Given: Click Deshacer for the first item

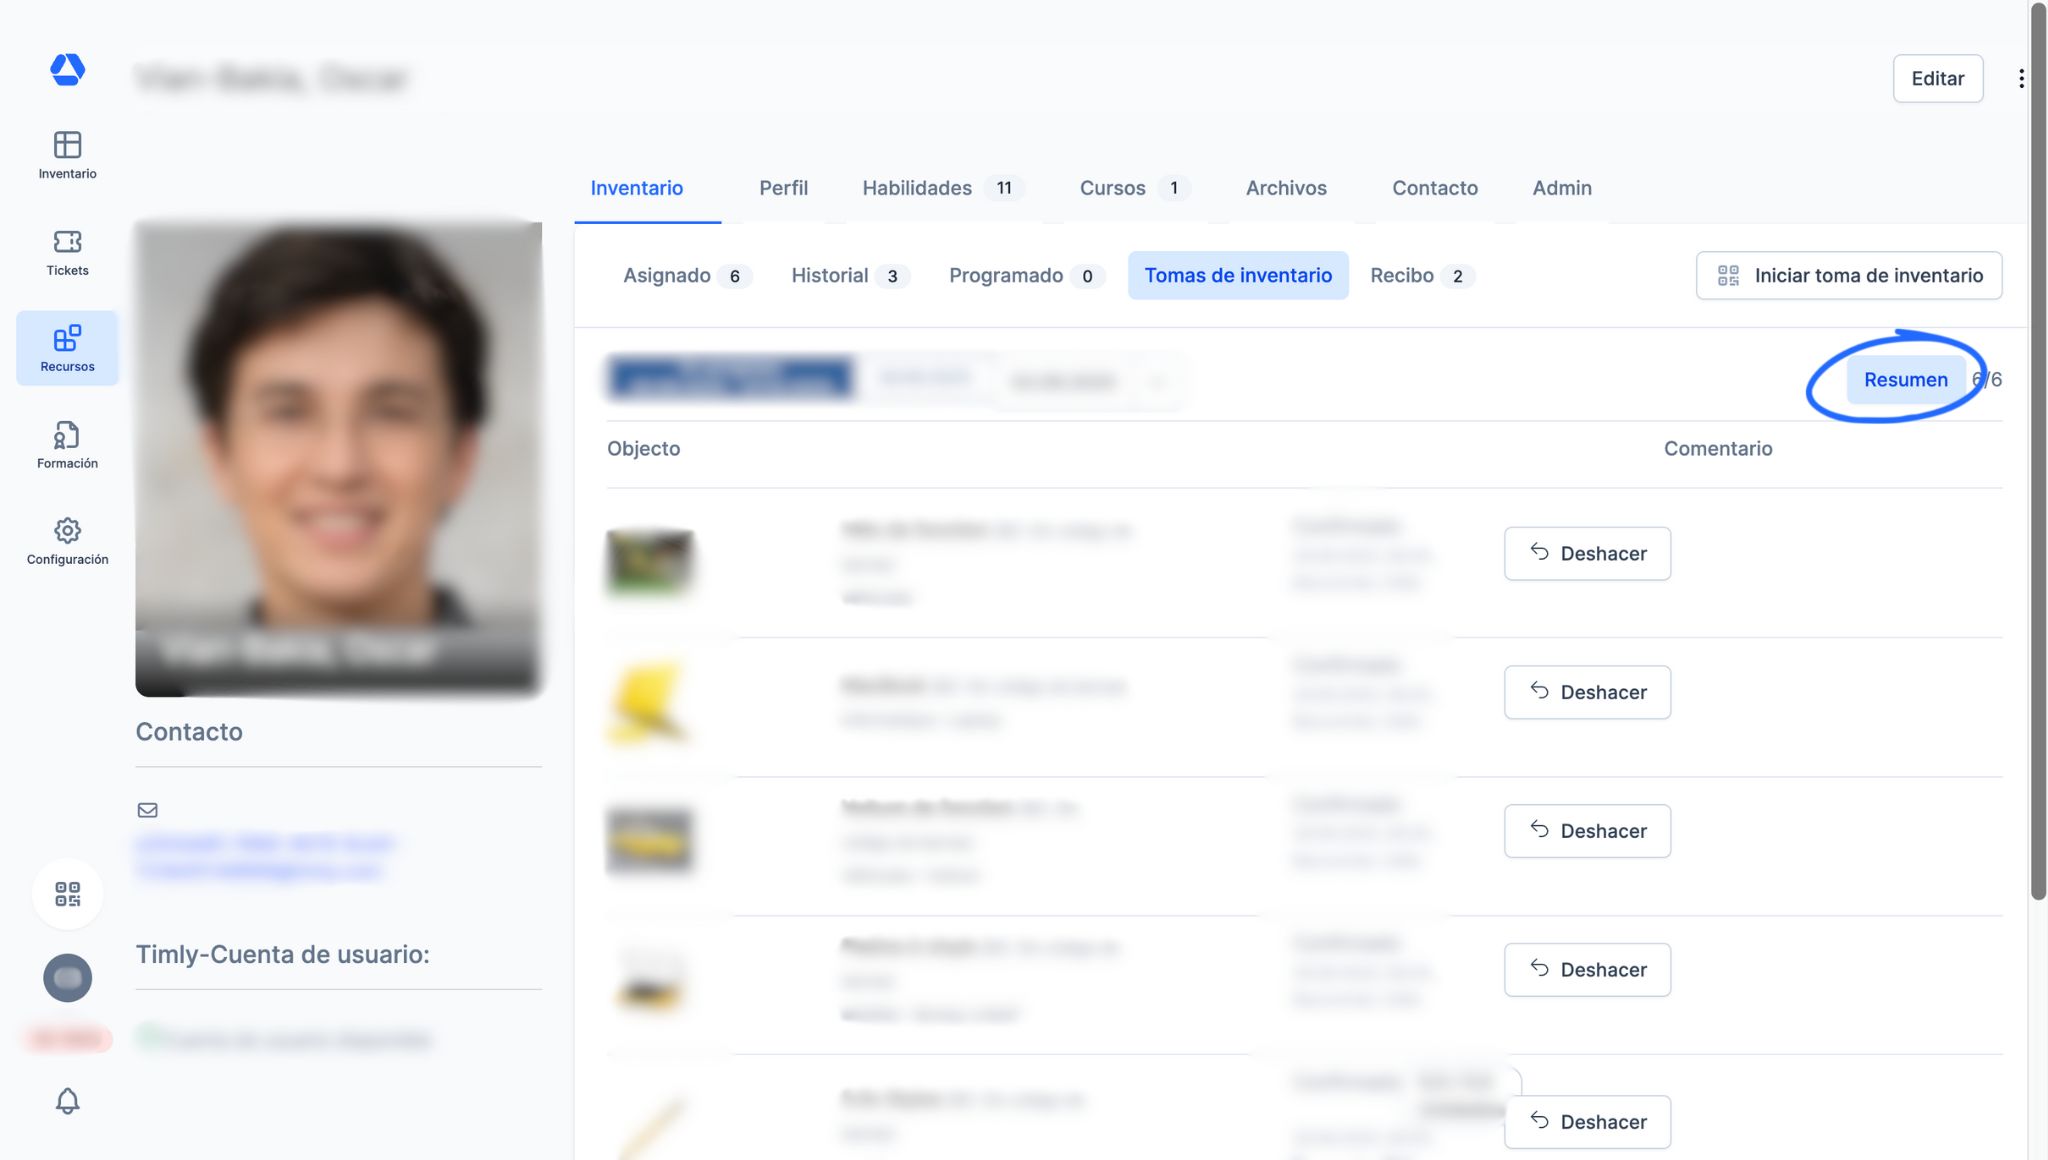Looking at the screenshot, I should 1587,554.
